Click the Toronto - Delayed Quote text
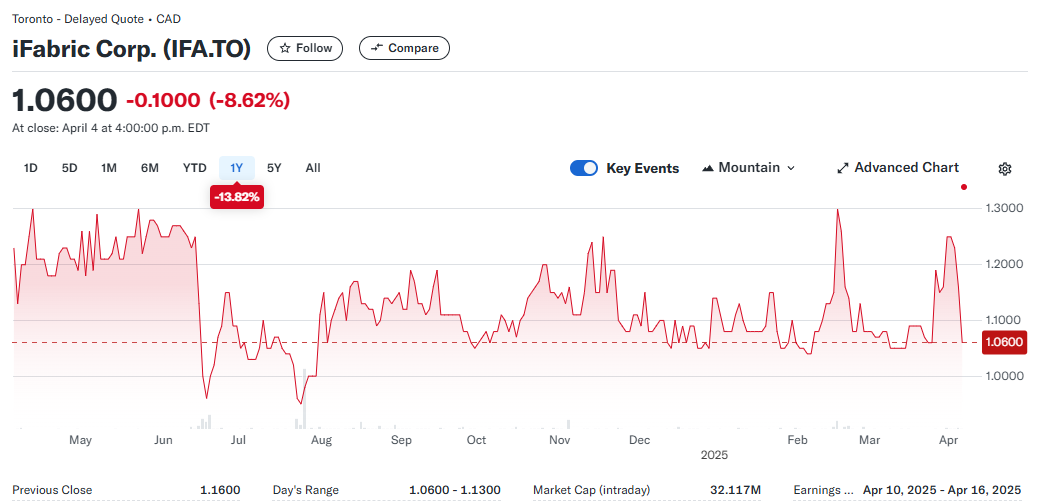This screenshot has width=1038, height=501. click(x=77, y=19)
